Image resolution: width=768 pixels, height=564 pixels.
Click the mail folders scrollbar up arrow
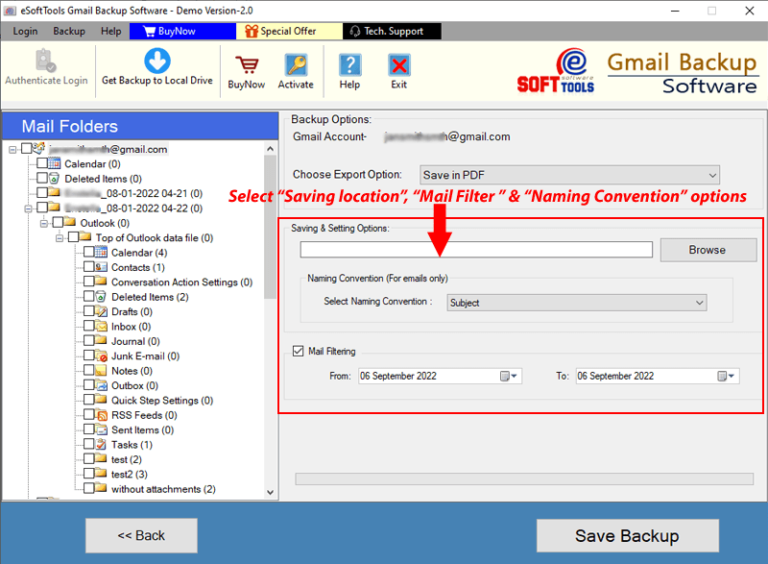(x=270, y=148)
